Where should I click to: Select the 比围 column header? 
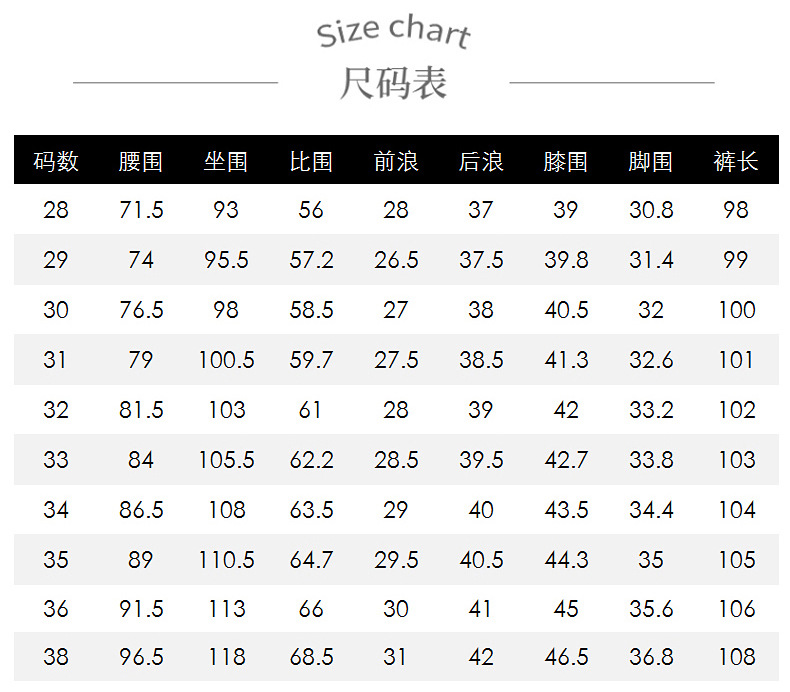click(311, 161)
